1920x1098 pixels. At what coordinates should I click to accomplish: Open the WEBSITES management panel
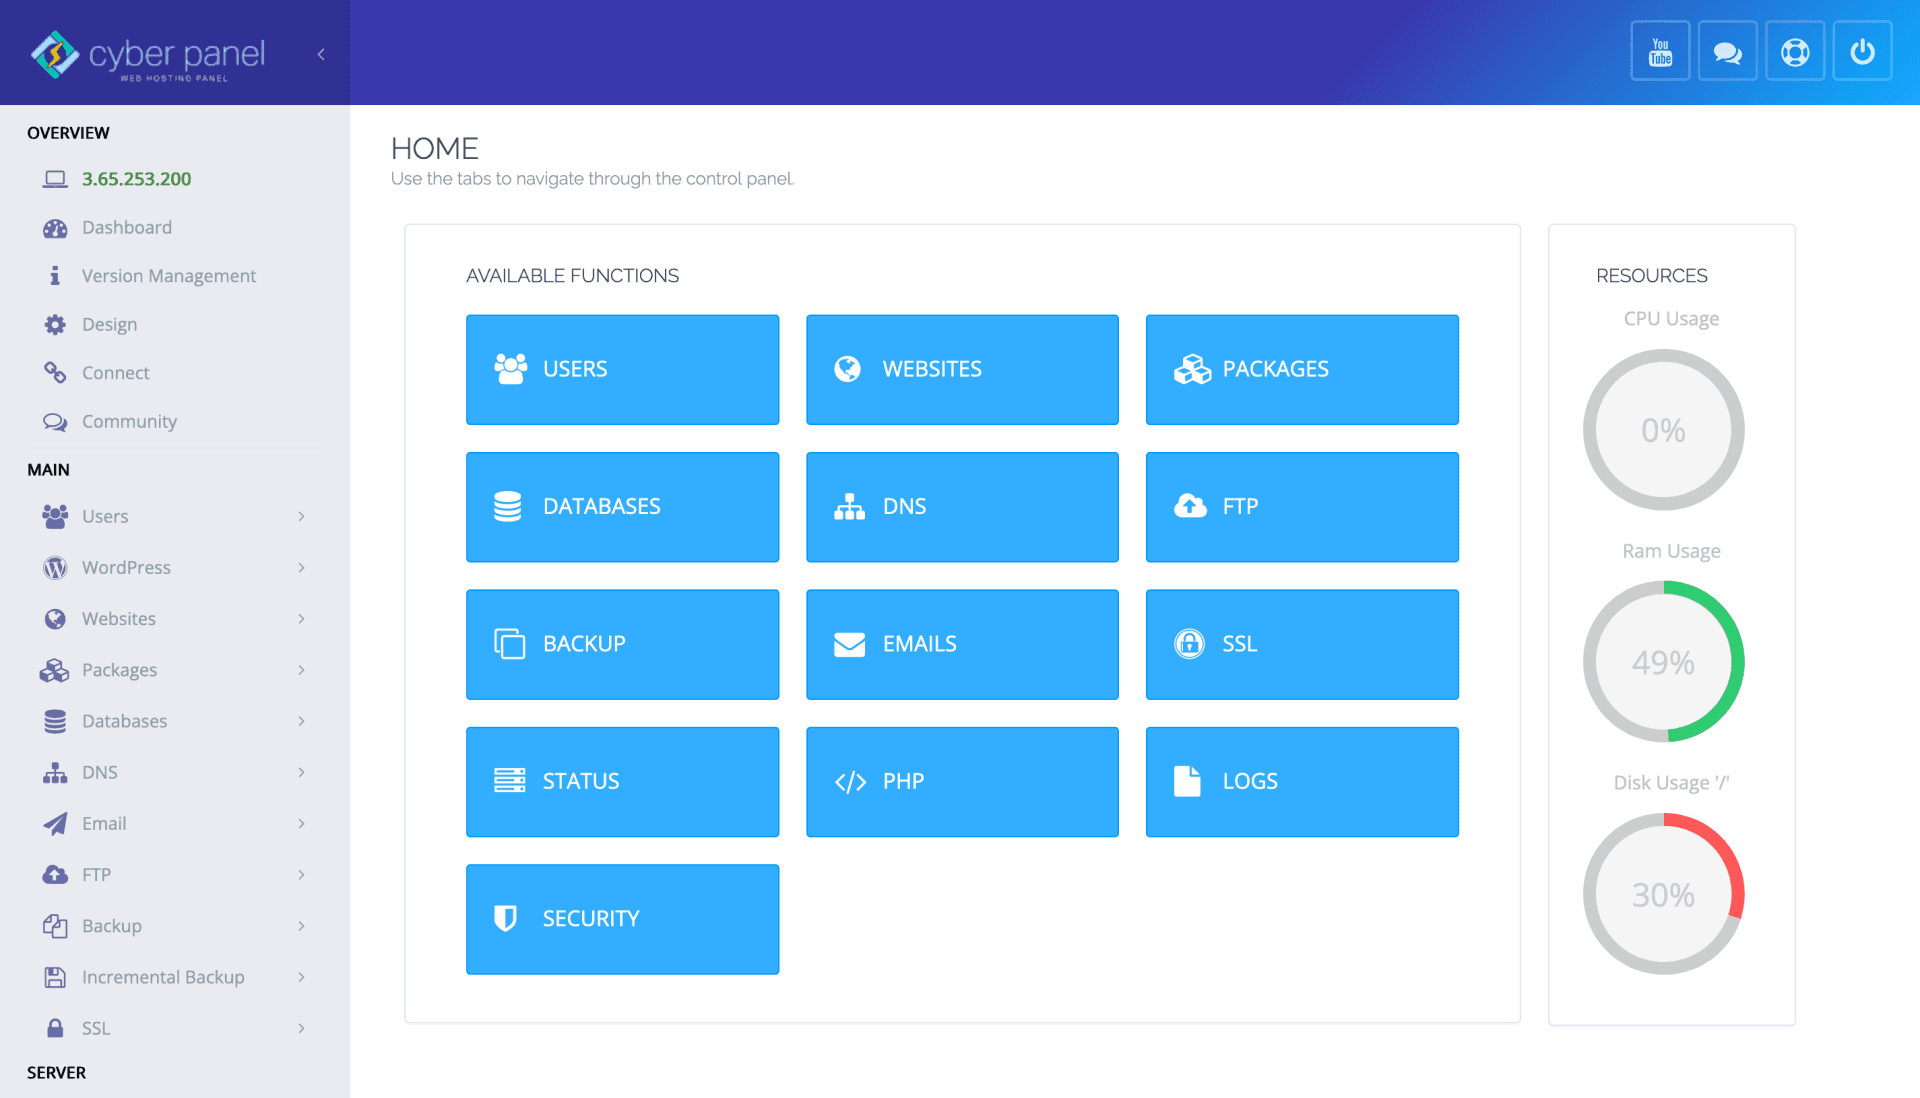pos(963,369)
